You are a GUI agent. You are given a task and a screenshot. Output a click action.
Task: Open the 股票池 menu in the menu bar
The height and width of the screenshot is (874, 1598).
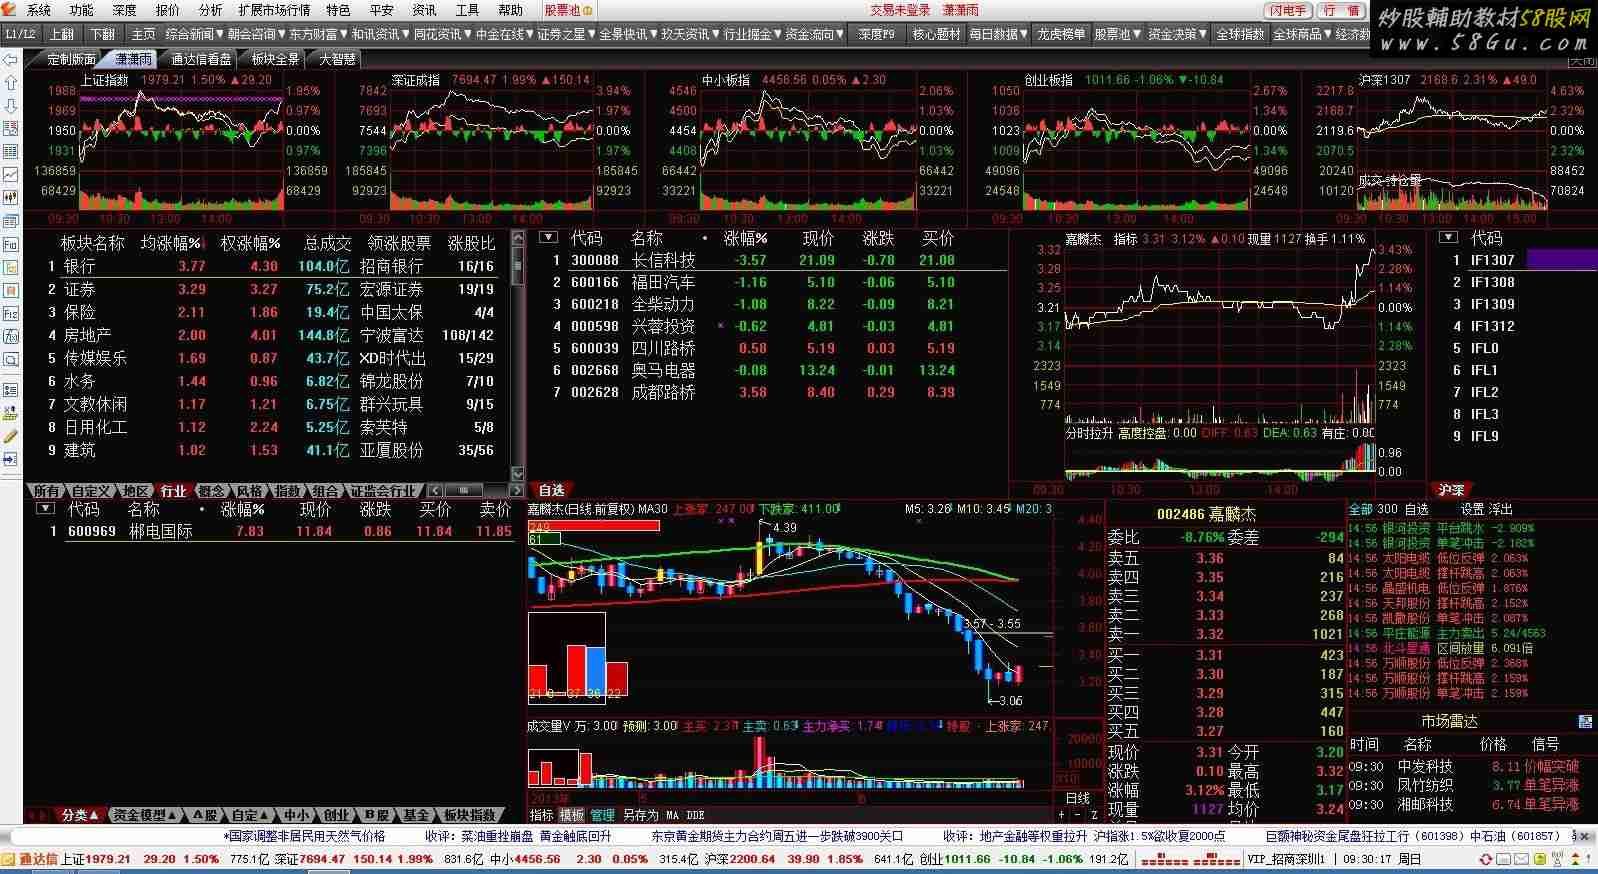point(568,10)
